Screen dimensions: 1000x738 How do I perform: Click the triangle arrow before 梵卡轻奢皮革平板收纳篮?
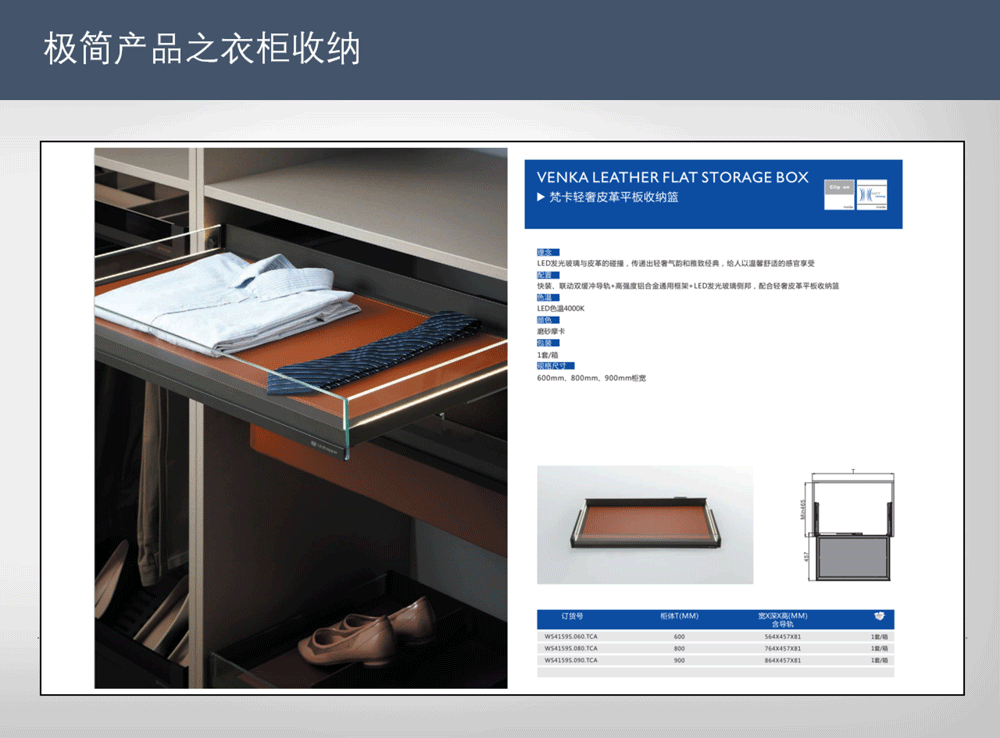pyautogui.click(x=541, y=198)
